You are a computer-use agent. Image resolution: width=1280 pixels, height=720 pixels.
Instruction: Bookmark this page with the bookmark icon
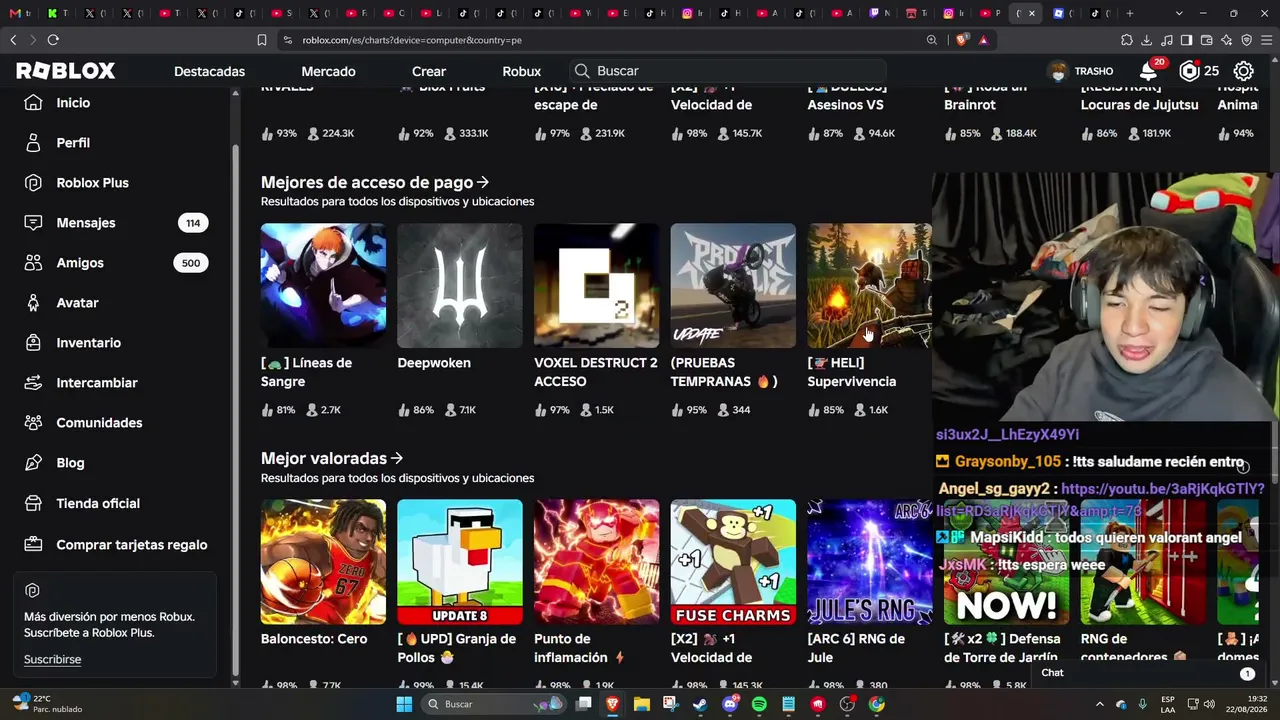(x=262, y=40)
